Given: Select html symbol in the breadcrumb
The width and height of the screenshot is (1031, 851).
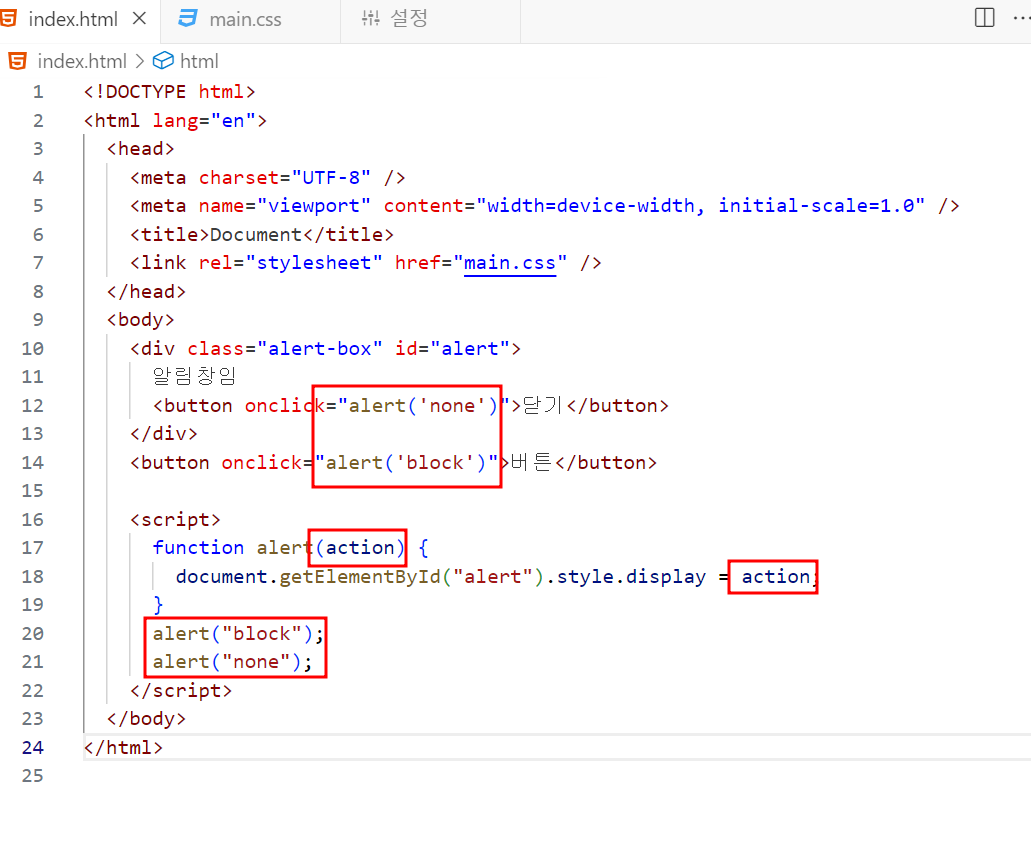Looking at the screenshot, I should (x=199, y=61).
